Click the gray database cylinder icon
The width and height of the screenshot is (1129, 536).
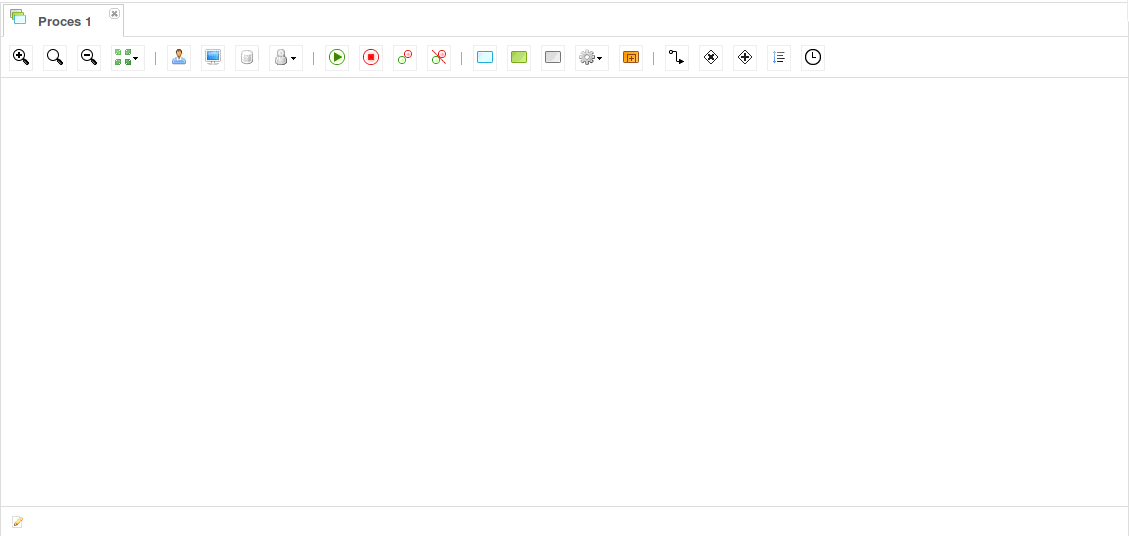pyautogui.click(x=247, y=58)
